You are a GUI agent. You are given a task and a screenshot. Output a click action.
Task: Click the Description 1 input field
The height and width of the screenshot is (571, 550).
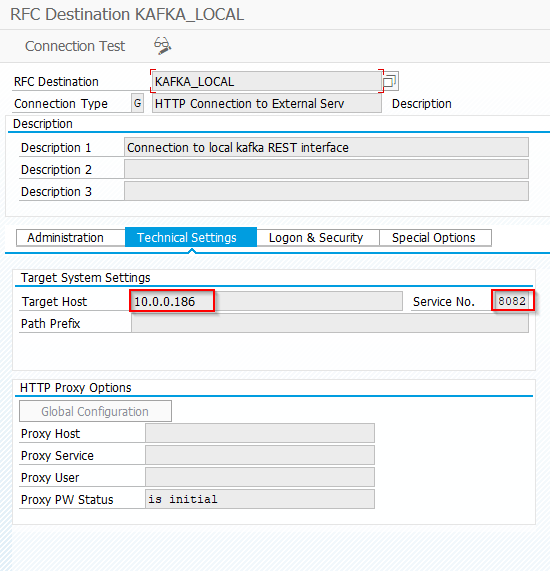(x=326, y=147)
